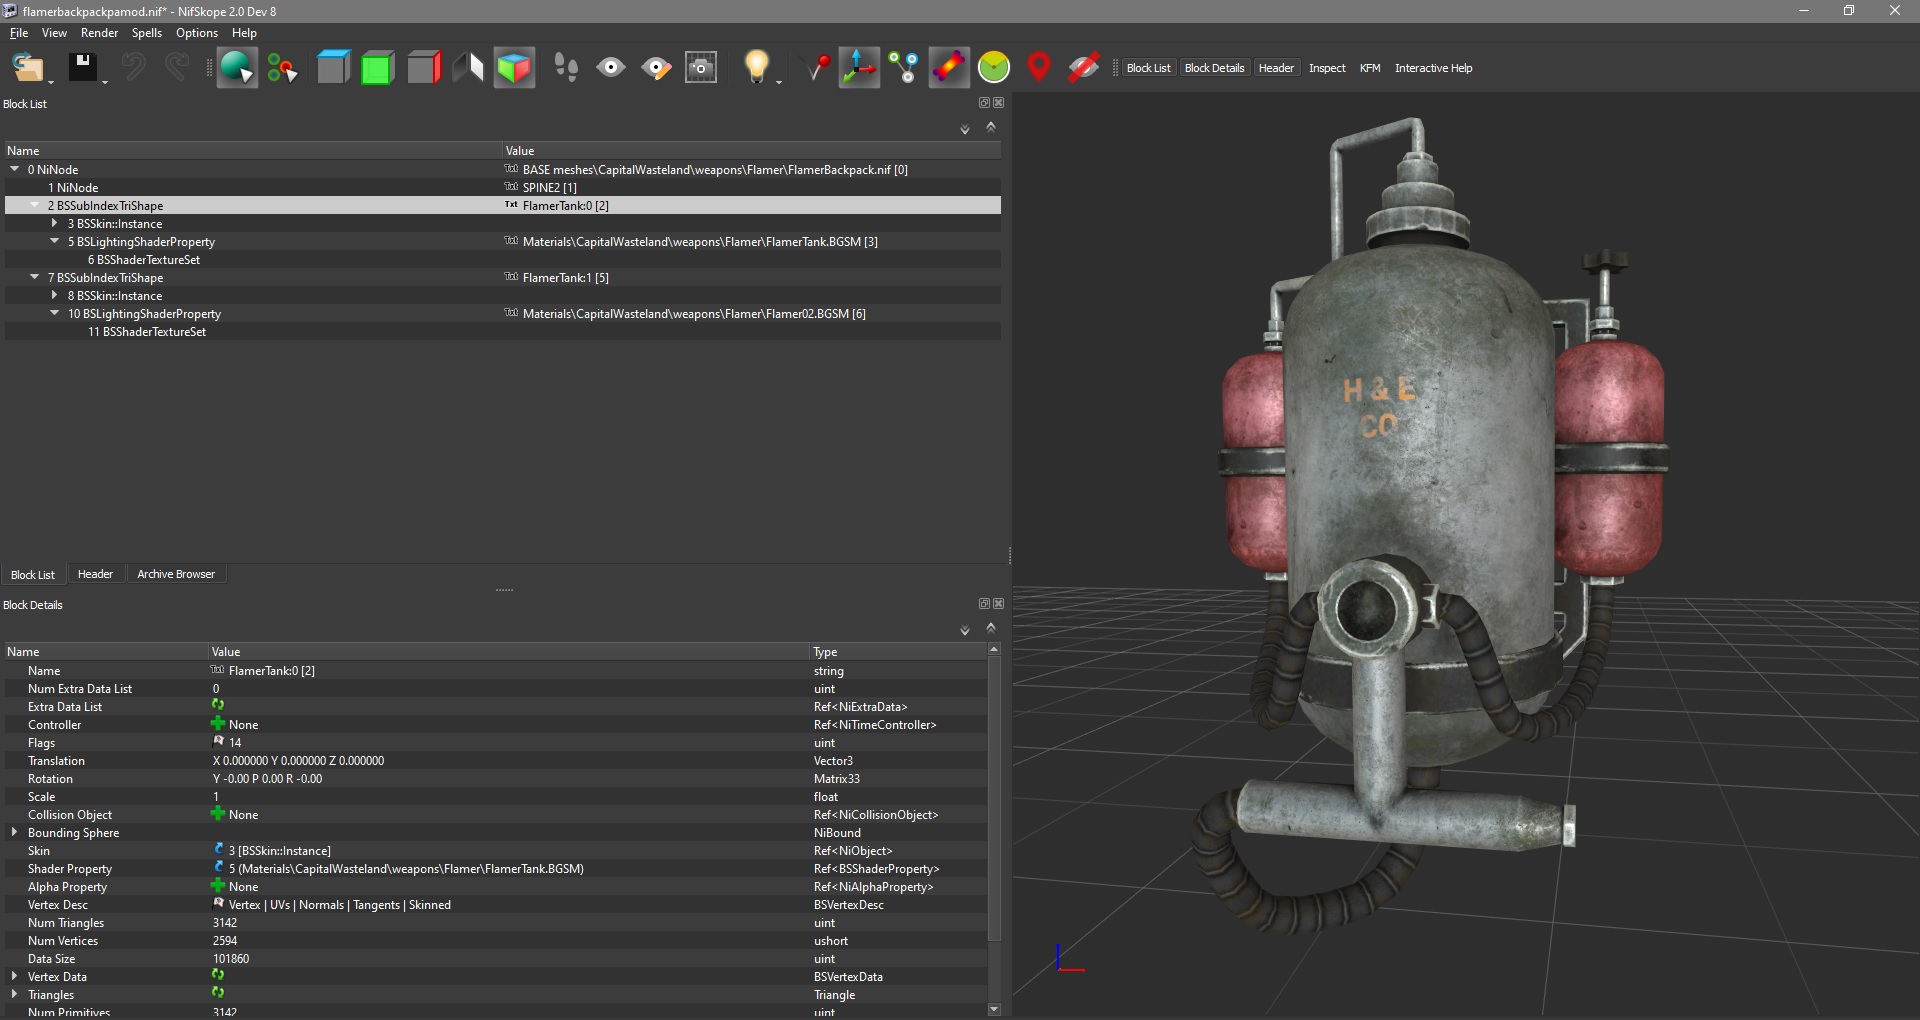Switch to the Archive Browser tab
This screenshot has height=1020, width=1920.
click(x=176, y=574)
